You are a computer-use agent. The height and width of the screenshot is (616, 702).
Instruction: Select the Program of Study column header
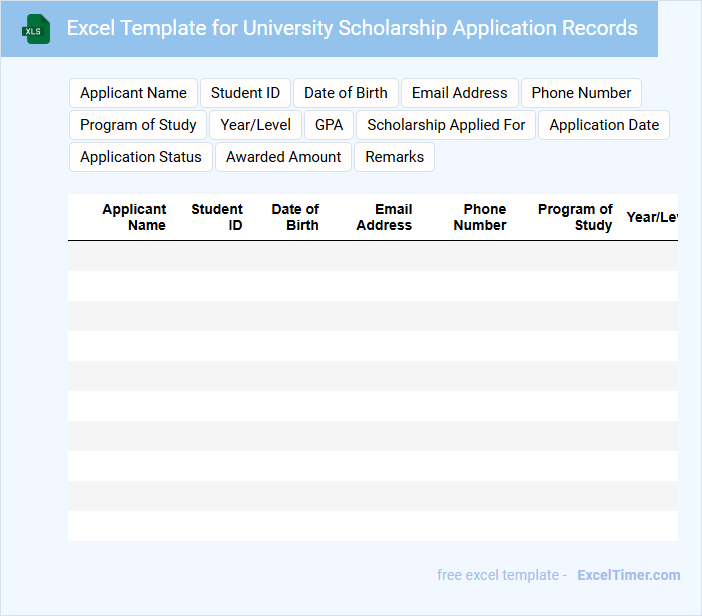pos(575,217)
